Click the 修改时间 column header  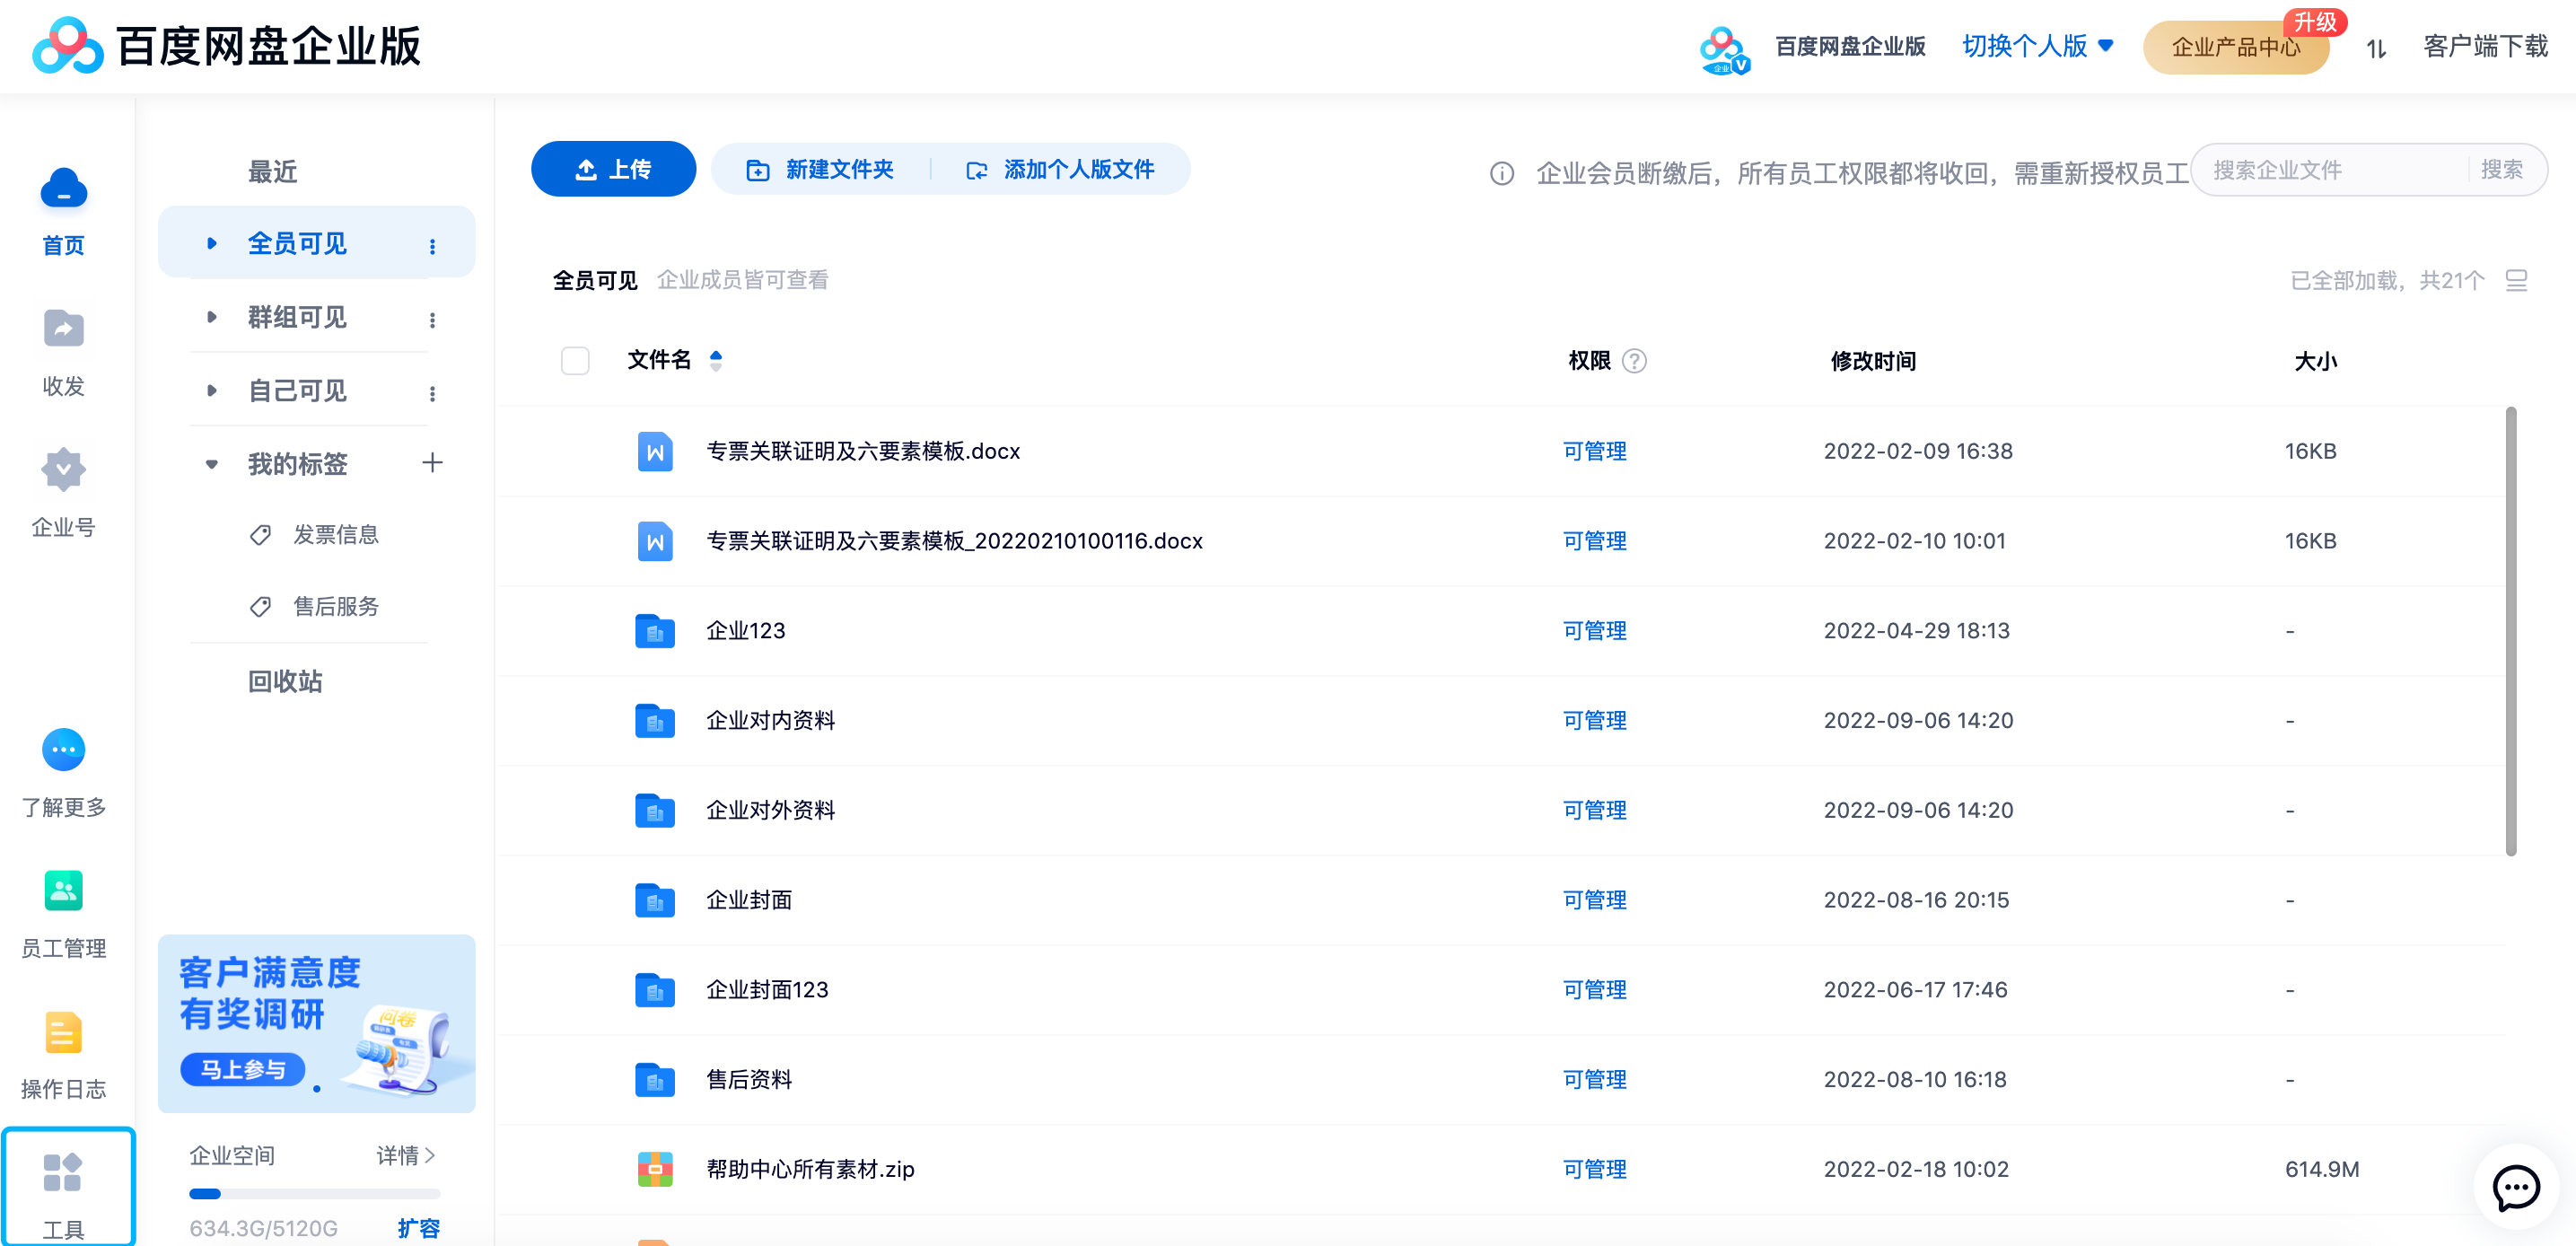click(1872, 361)
